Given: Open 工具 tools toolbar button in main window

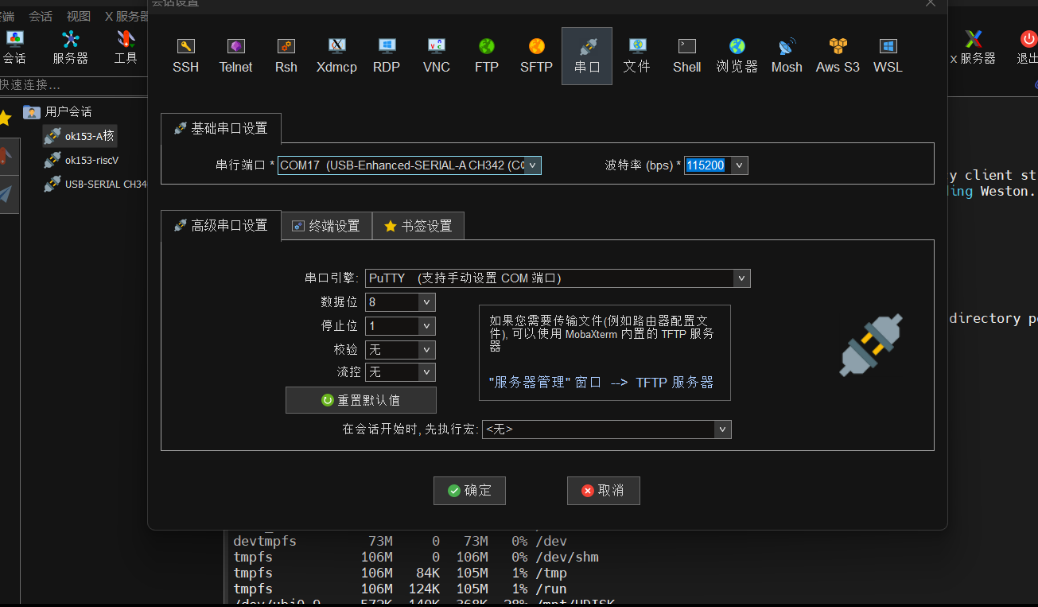Looking at the screenshot, I should (x=125, y=48).
